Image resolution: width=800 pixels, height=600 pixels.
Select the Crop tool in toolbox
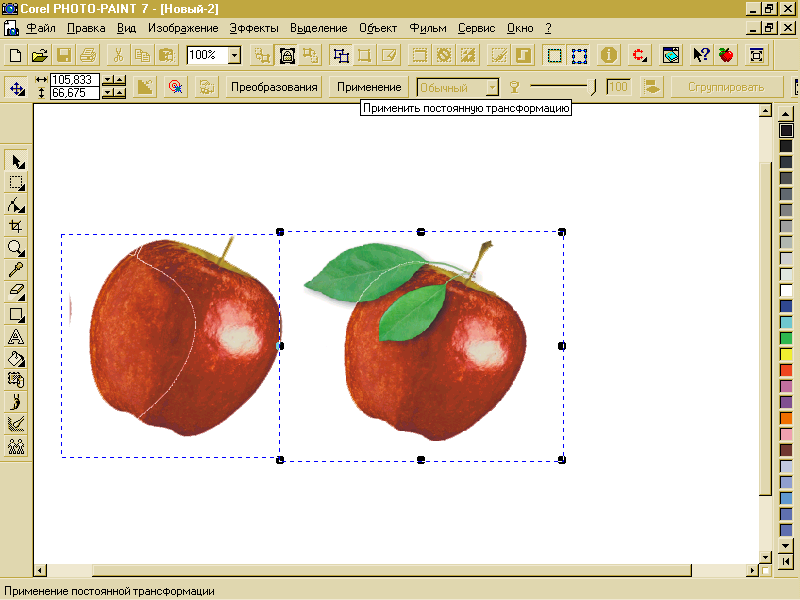pyautogui.click(x=16, y=226)
